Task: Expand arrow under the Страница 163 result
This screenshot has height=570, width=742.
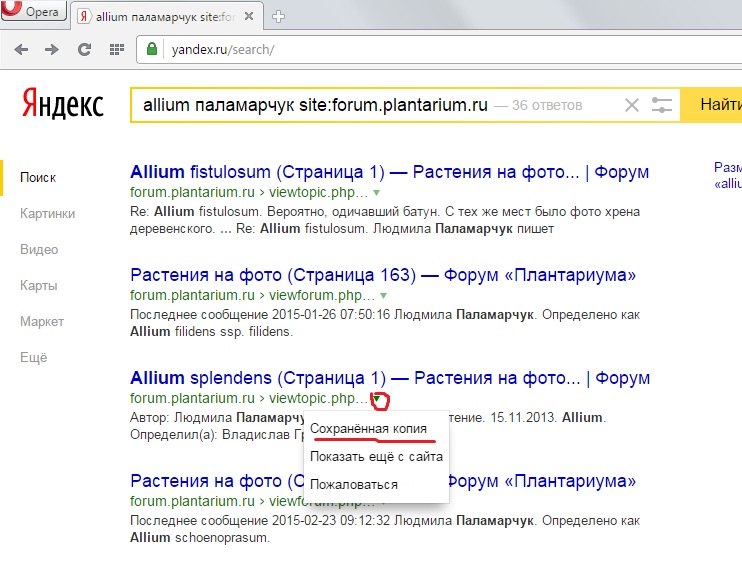Action: tap(383, 297)
